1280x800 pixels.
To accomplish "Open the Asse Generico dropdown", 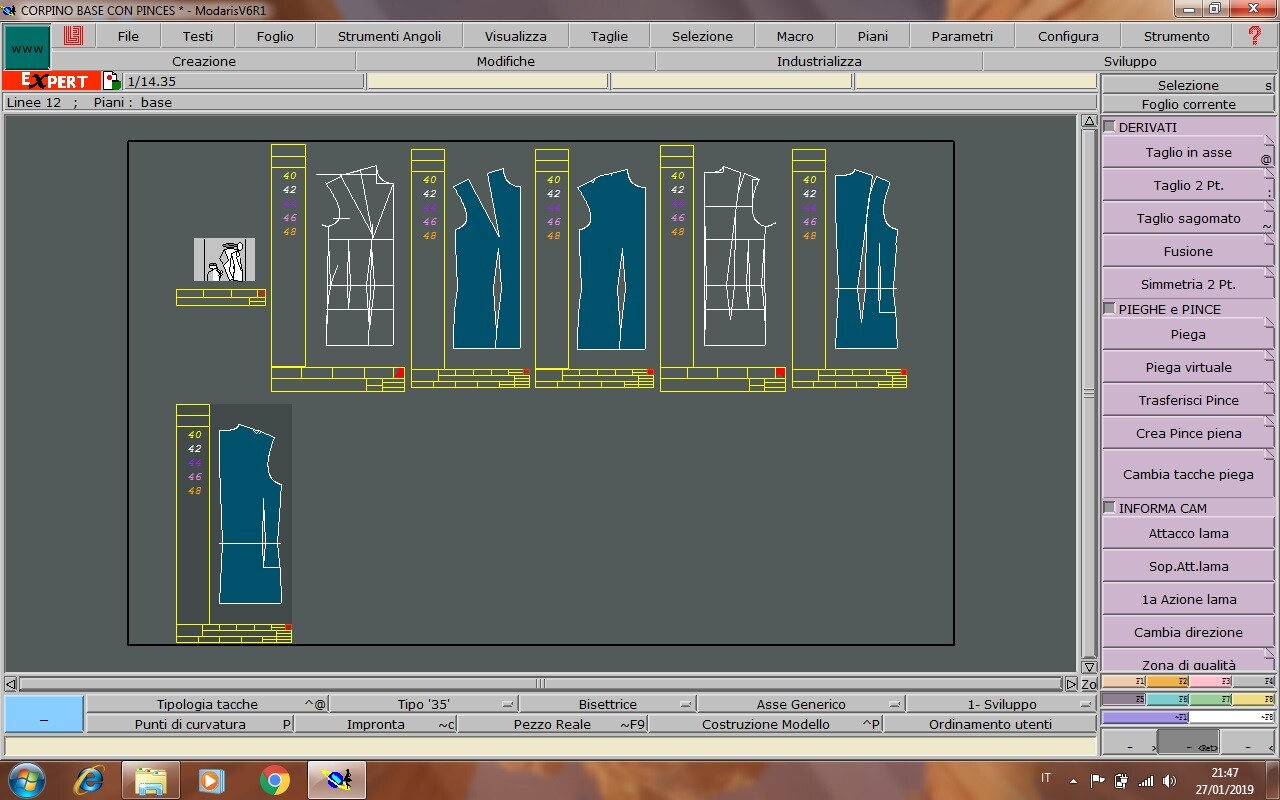I will [x=801, y=704].
